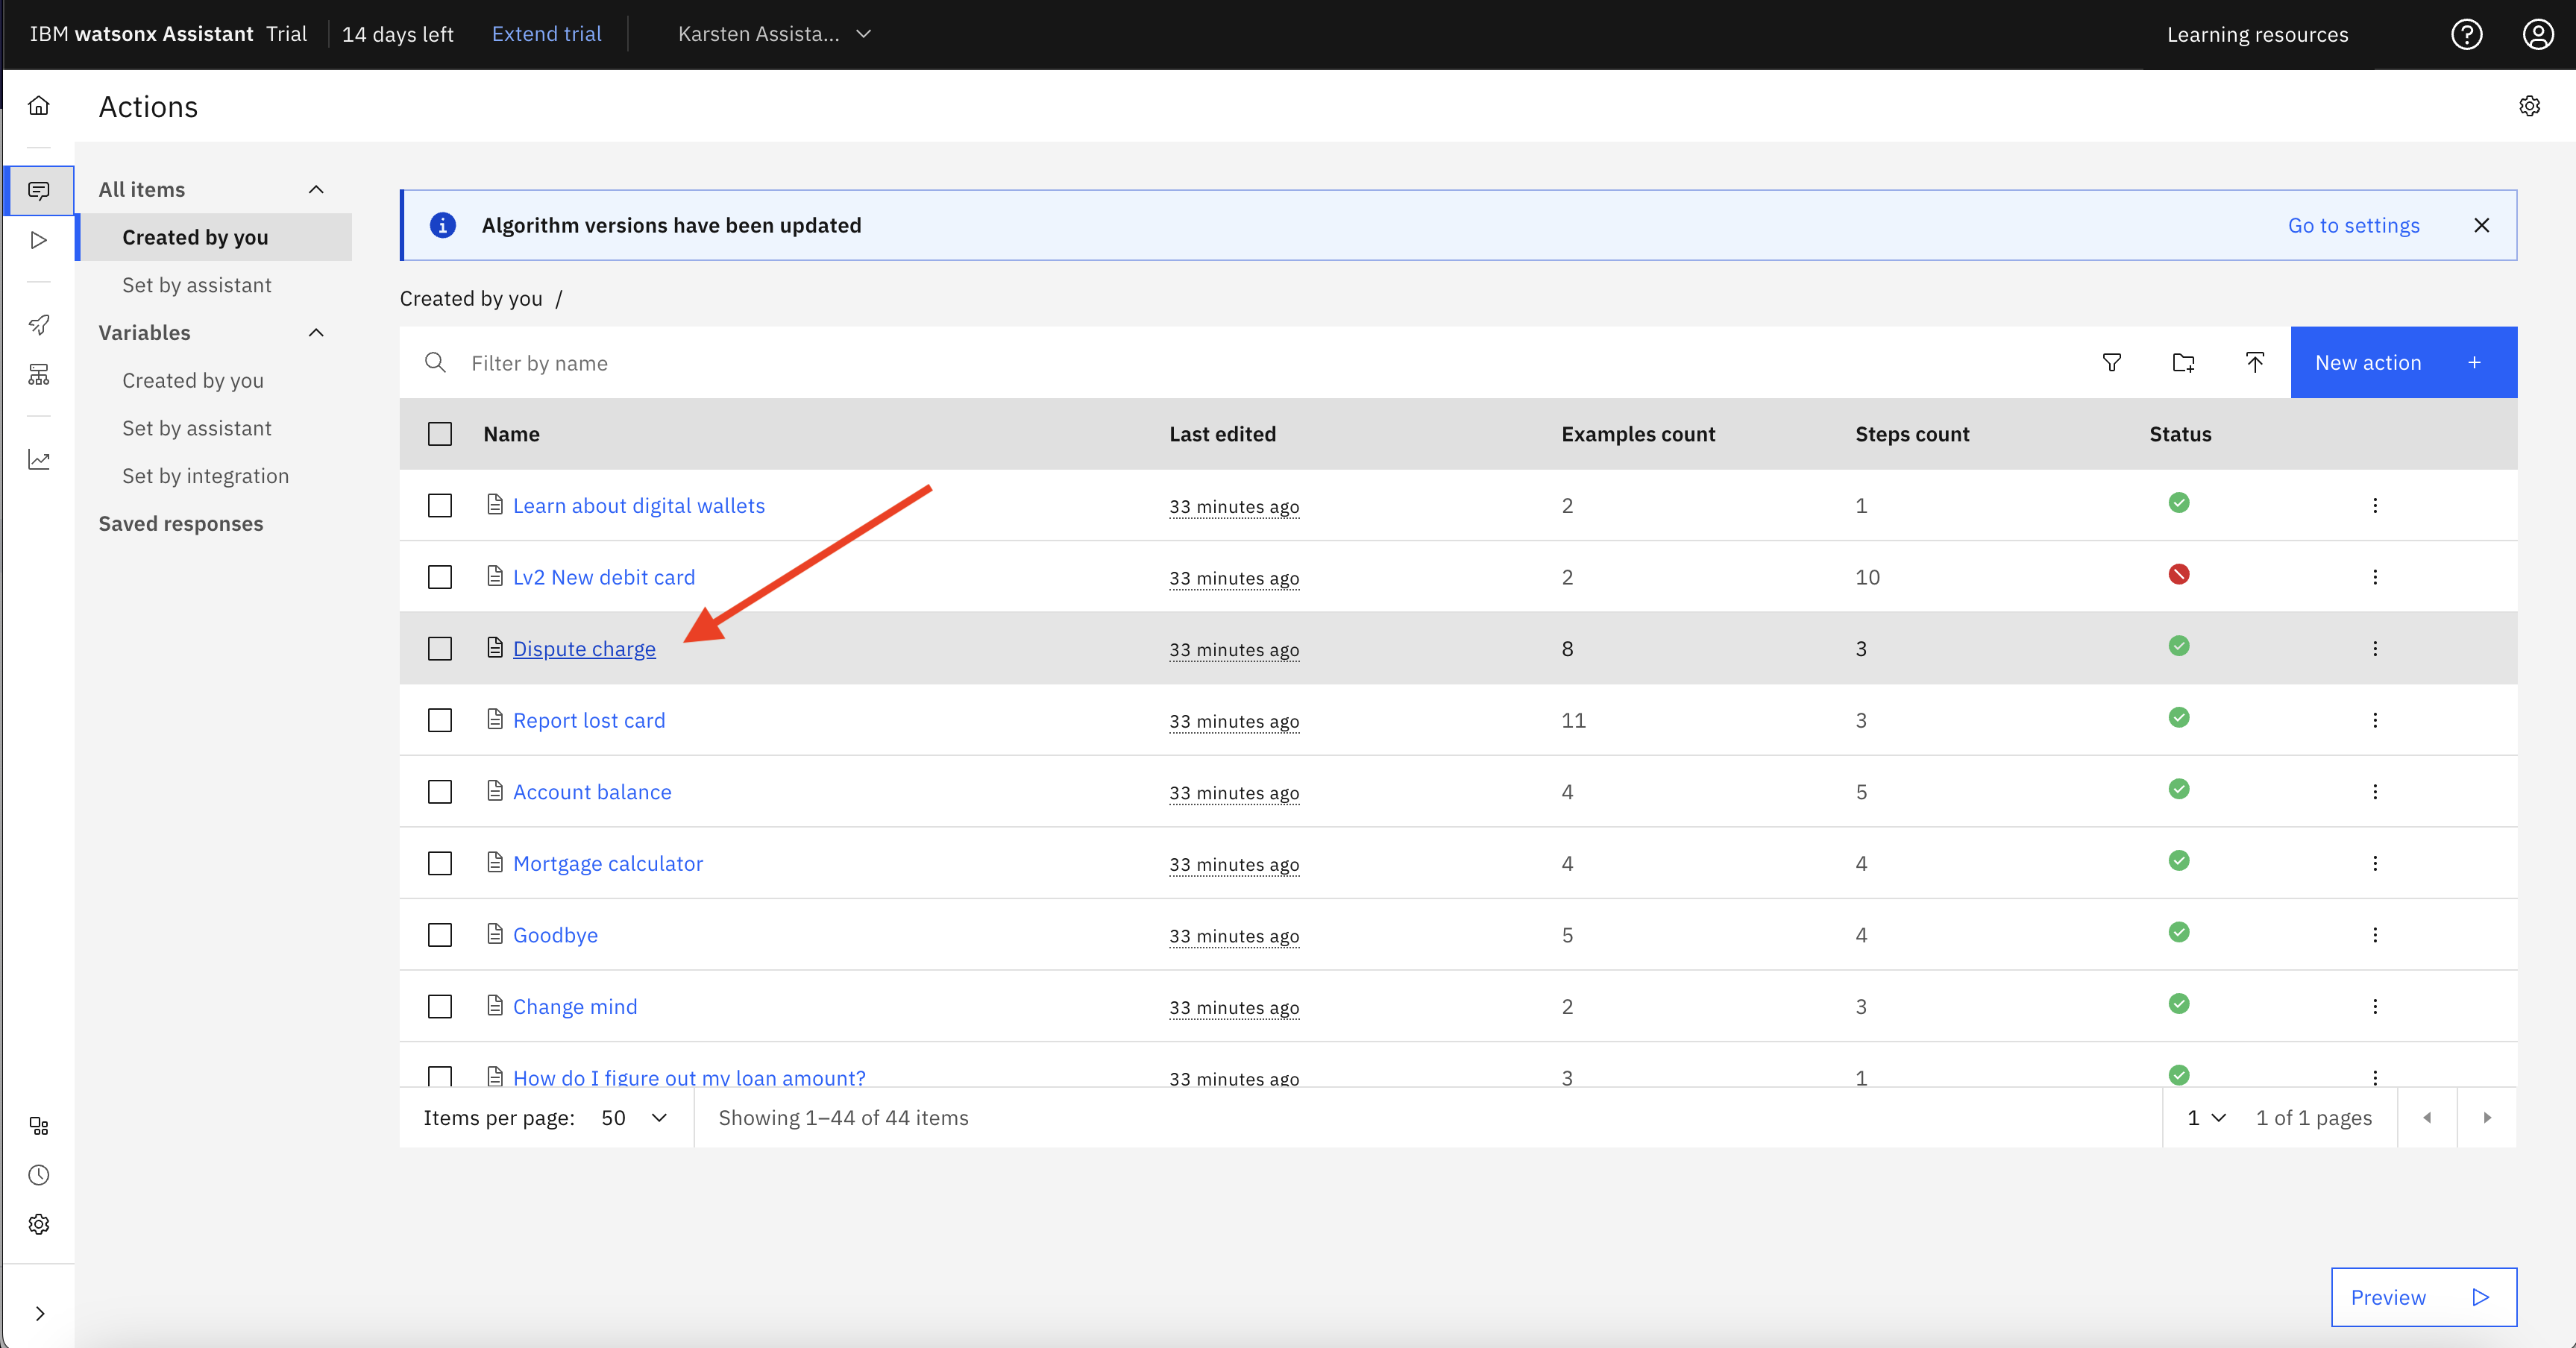Collapse the Variables section chevron
Image resolution: width=2576 pixels, height=1348 pixels.
coord(316,333)
